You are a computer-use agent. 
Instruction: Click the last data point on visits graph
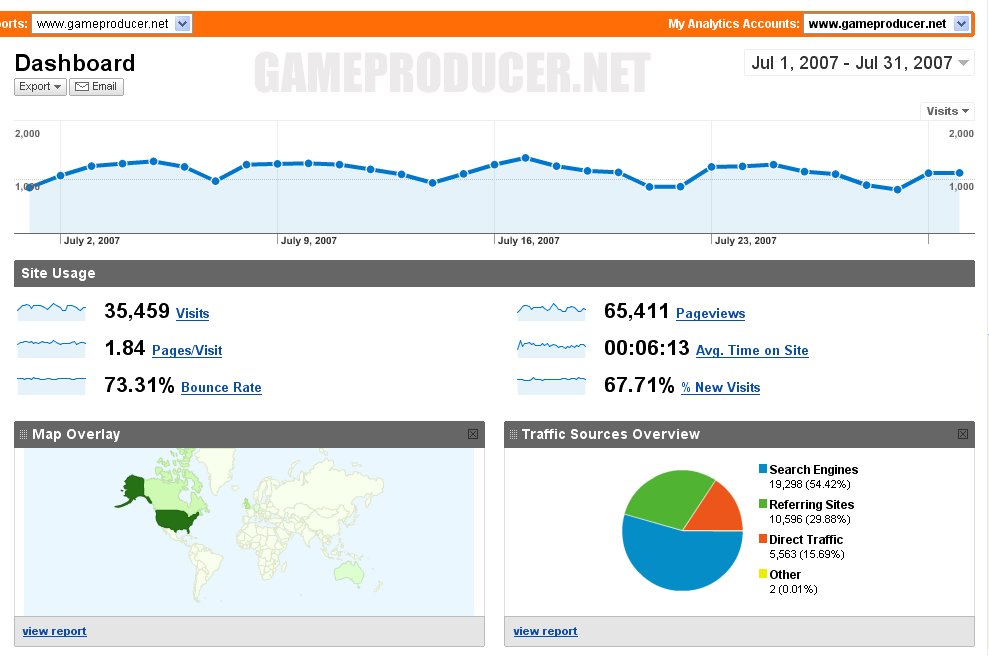point(959,173)
